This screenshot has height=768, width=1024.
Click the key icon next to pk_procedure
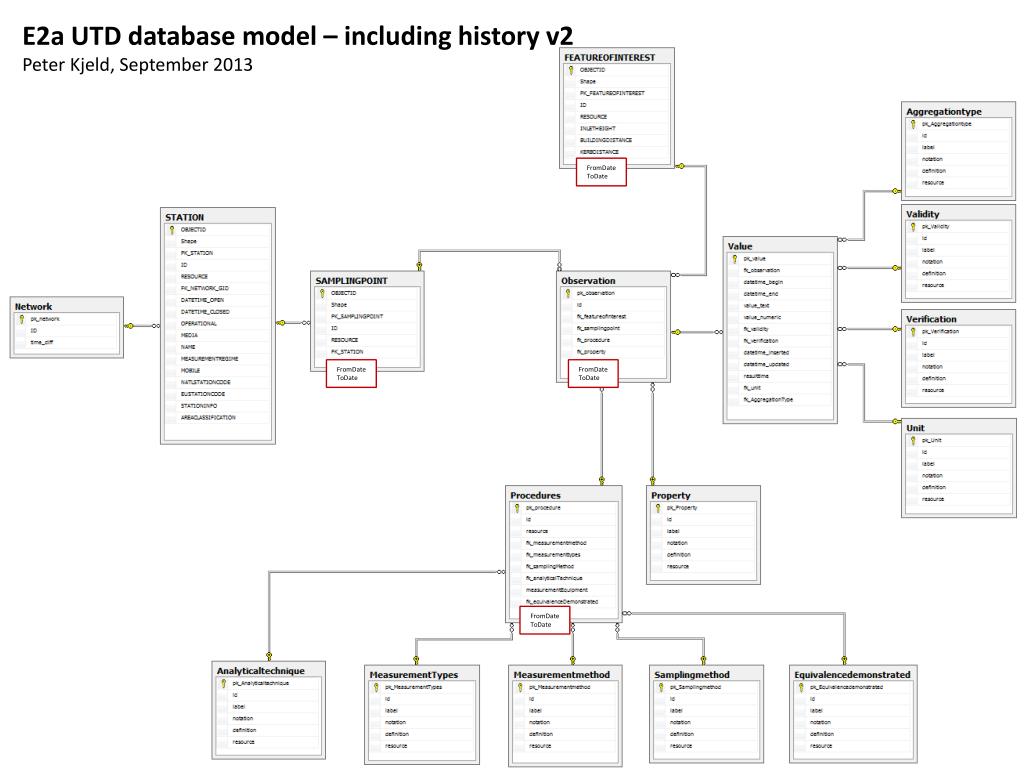(517, 508)
